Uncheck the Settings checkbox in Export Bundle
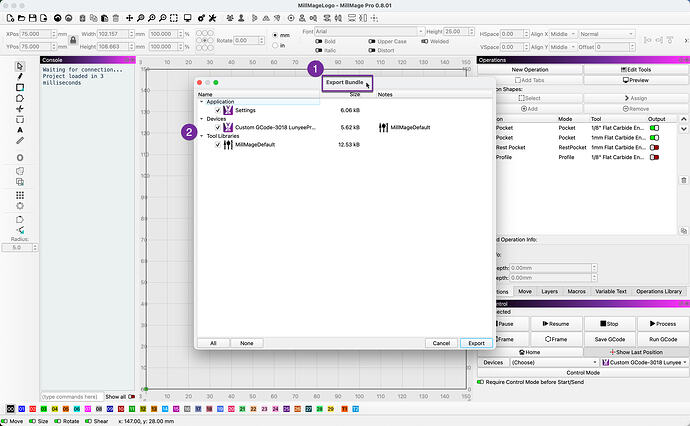Screen dimensions: 690x426 tap(218, 110)
